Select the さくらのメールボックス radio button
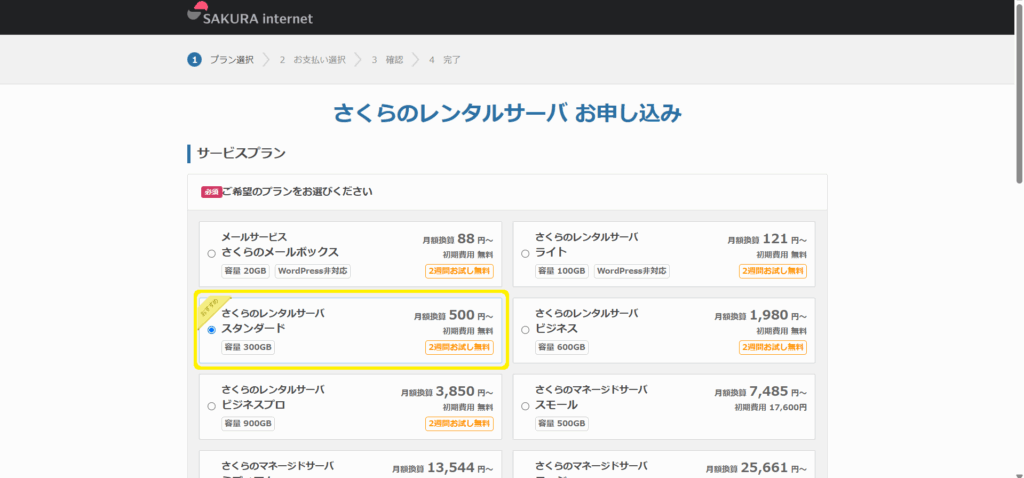The width and height of the screenshot is (1024, 478). (211, 253)
